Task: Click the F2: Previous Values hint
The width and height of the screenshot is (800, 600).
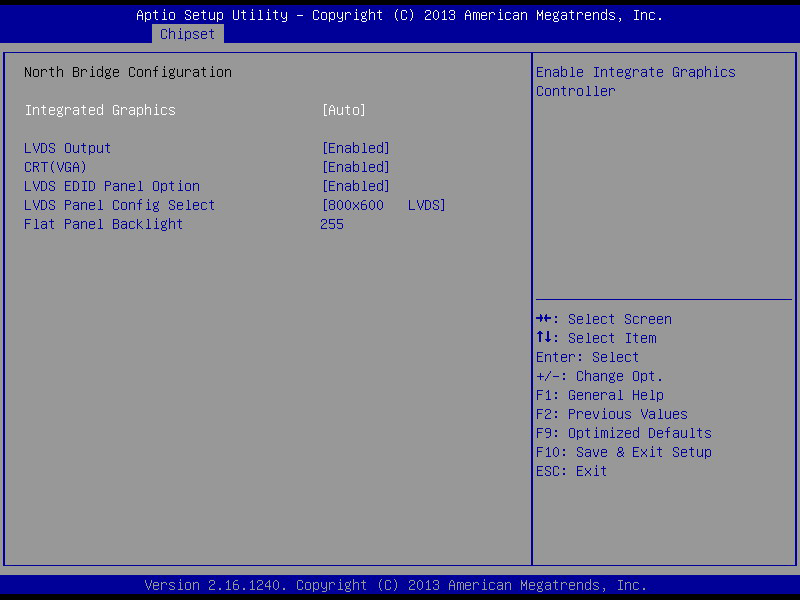Action: tap(612, 414)
